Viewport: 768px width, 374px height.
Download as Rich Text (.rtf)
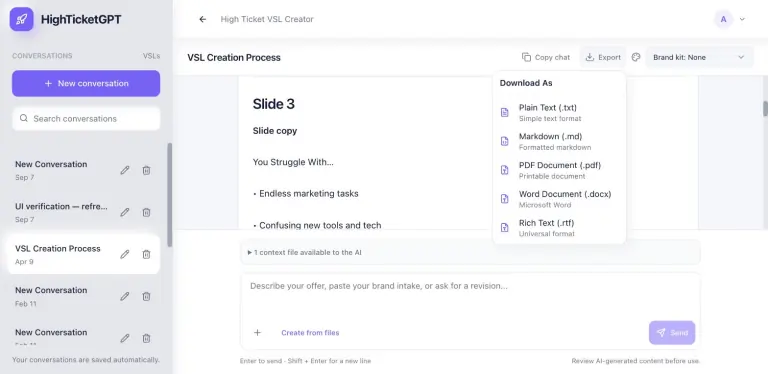(559, 228)
